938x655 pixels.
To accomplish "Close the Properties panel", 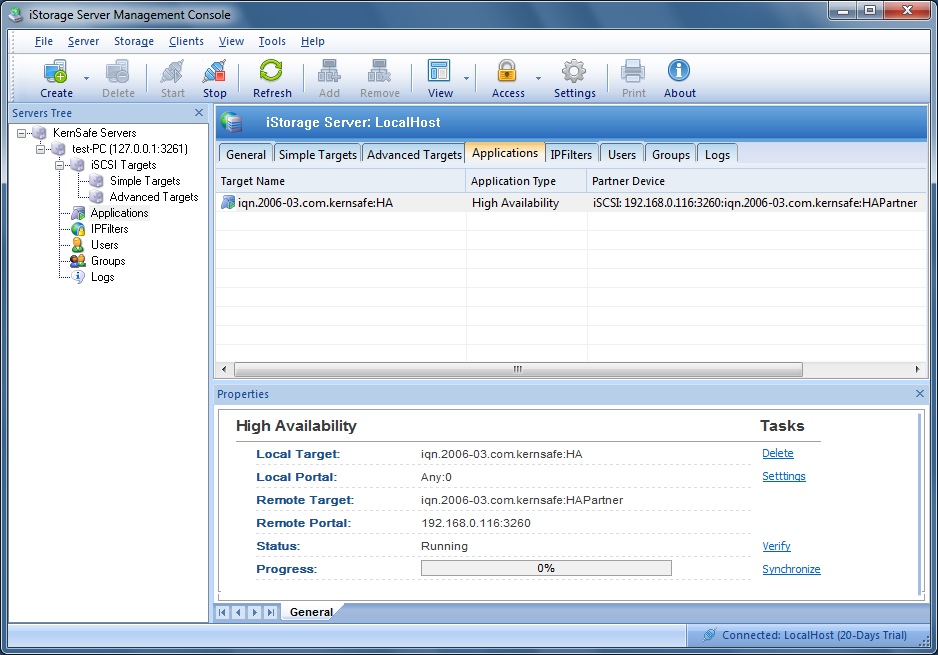I will coord(919,394).
